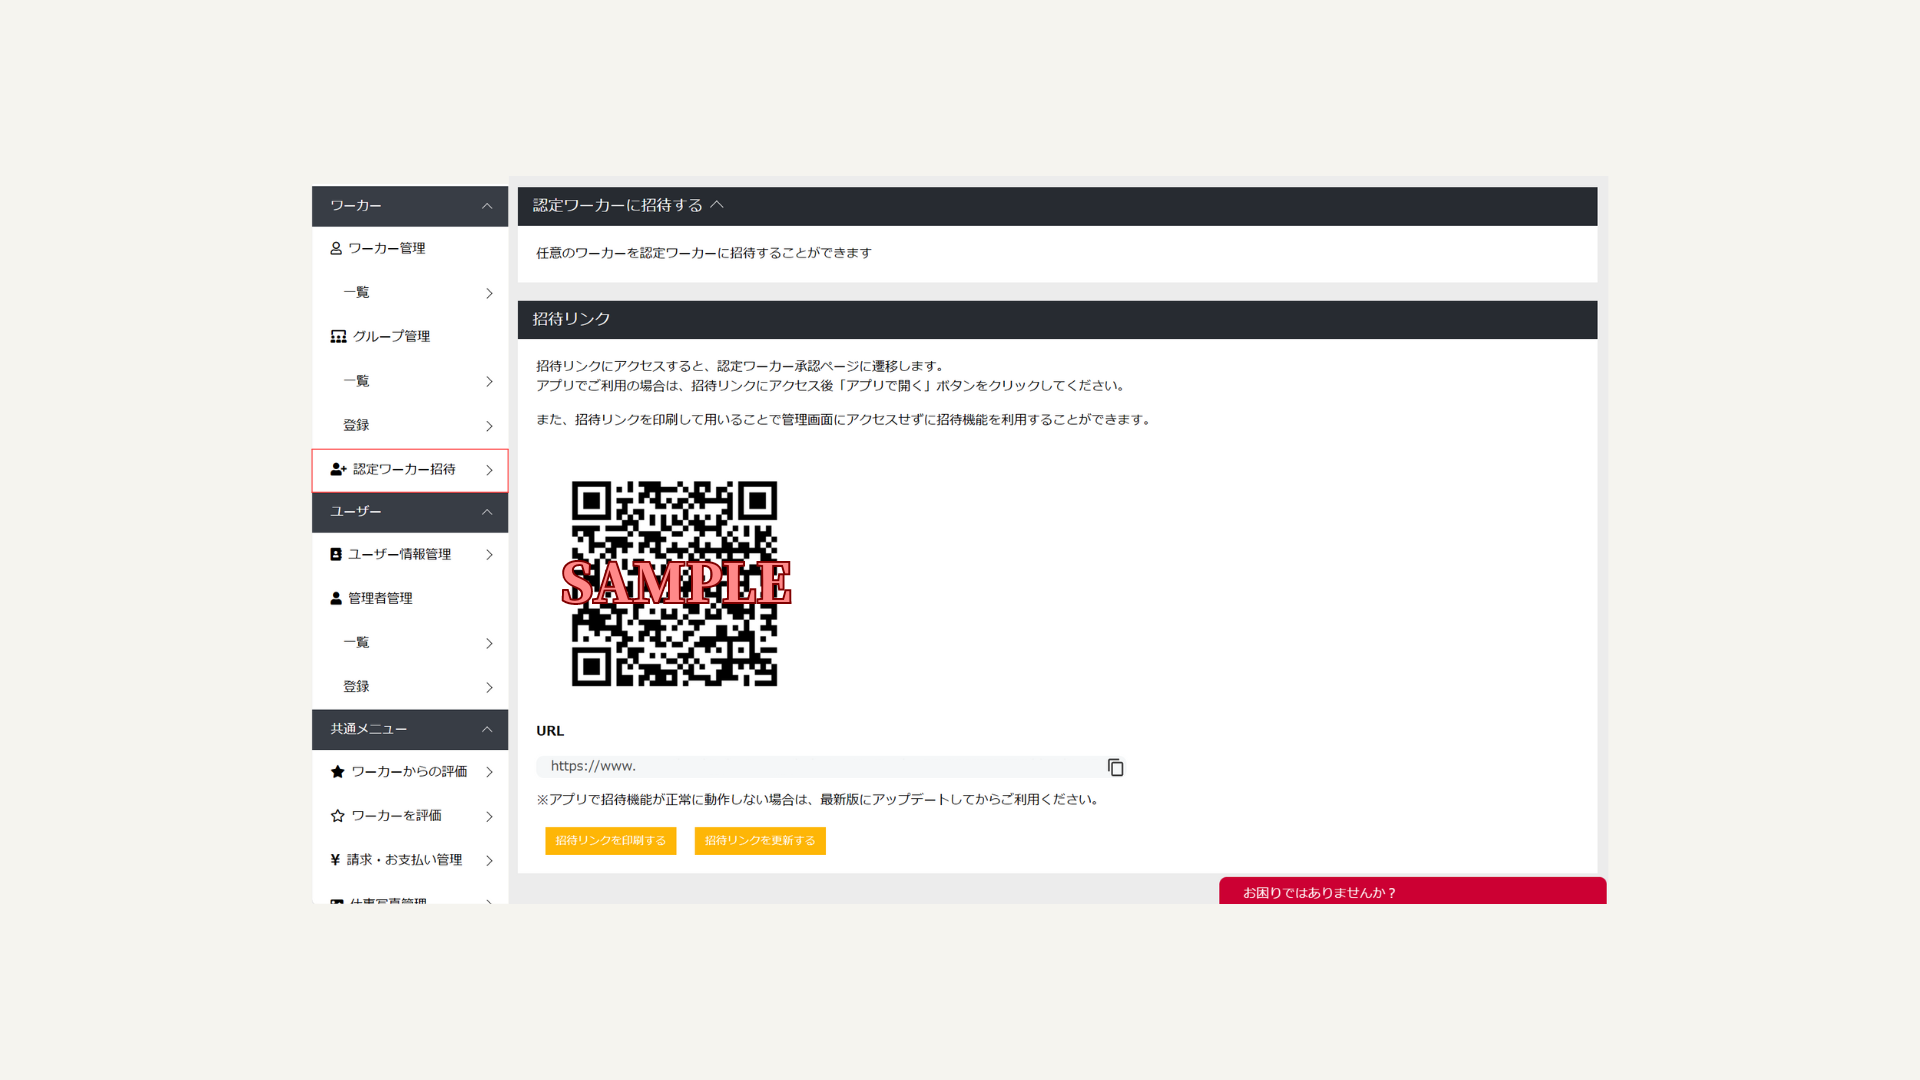This screenshot has height=1080, width=1920.
Task: Click the 招待リンクを印刷する button
Action: click(x=610, y=840)
